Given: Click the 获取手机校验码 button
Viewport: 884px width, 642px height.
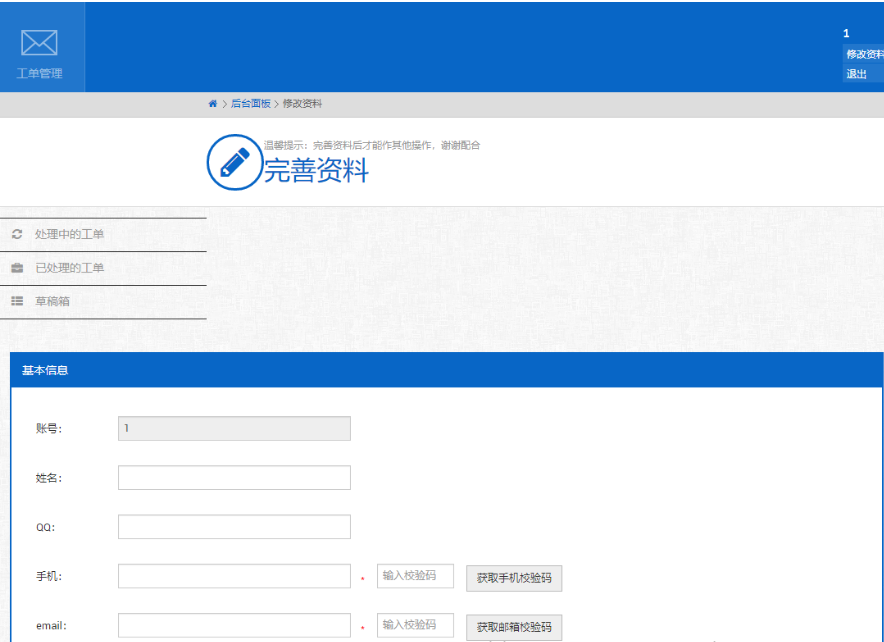Looking at the screenshot, I should point(514,578).
